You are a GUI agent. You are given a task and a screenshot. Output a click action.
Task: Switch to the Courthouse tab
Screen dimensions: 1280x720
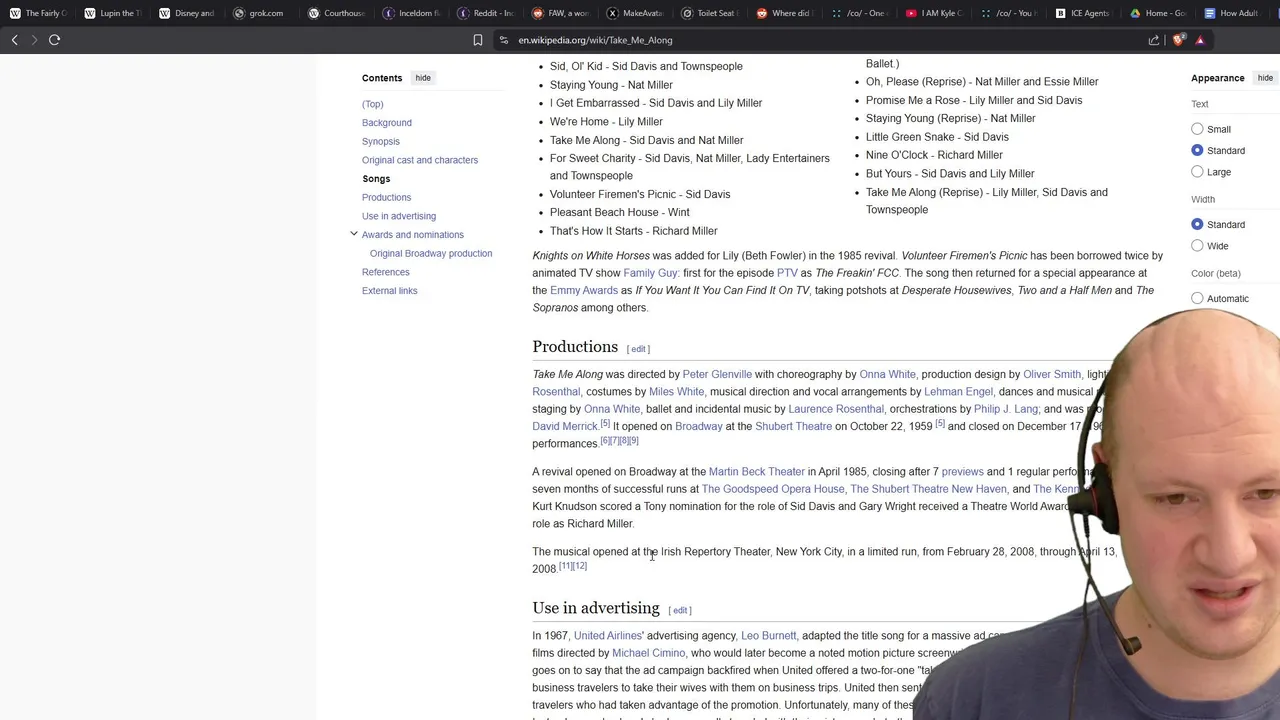coord(337,13)
